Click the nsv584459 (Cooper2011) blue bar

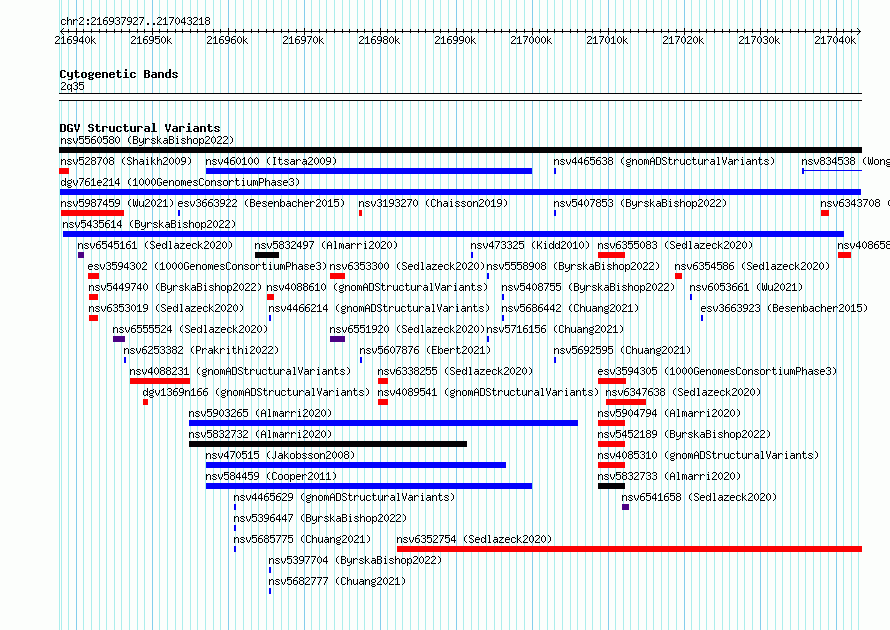click(369, 486)
